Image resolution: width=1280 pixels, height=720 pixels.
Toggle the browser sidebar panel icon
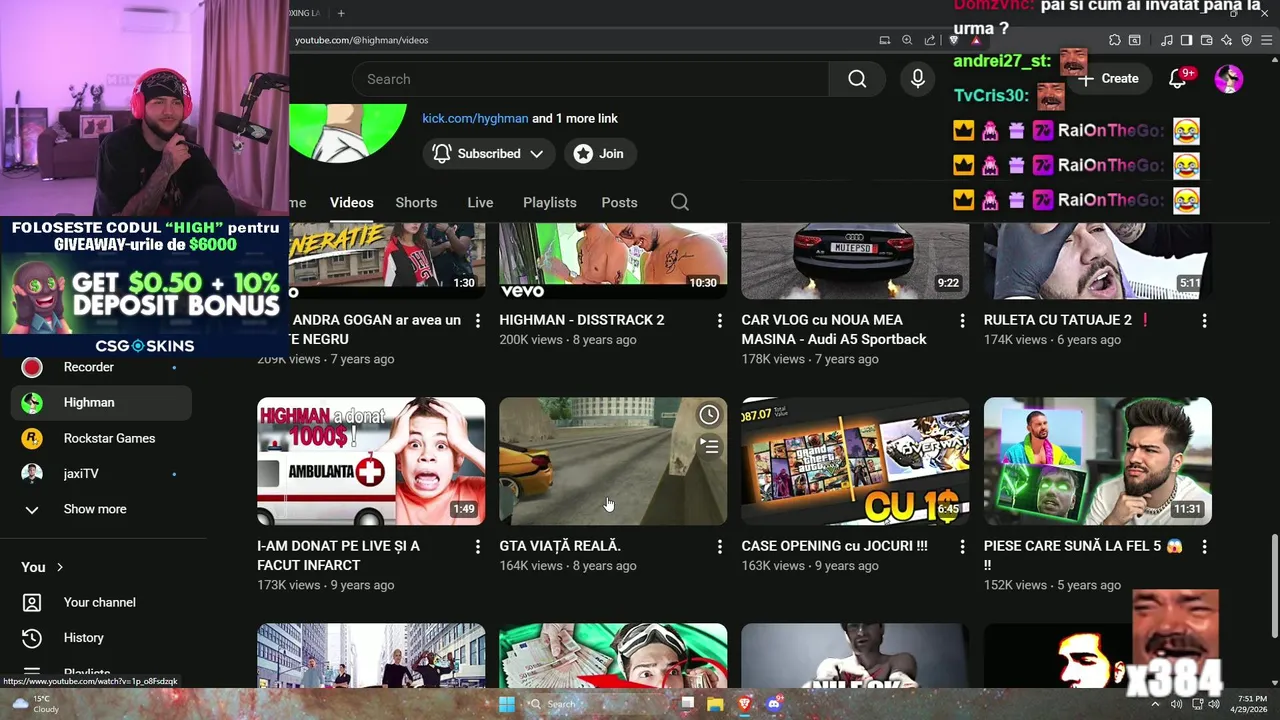coord(1186,40)
